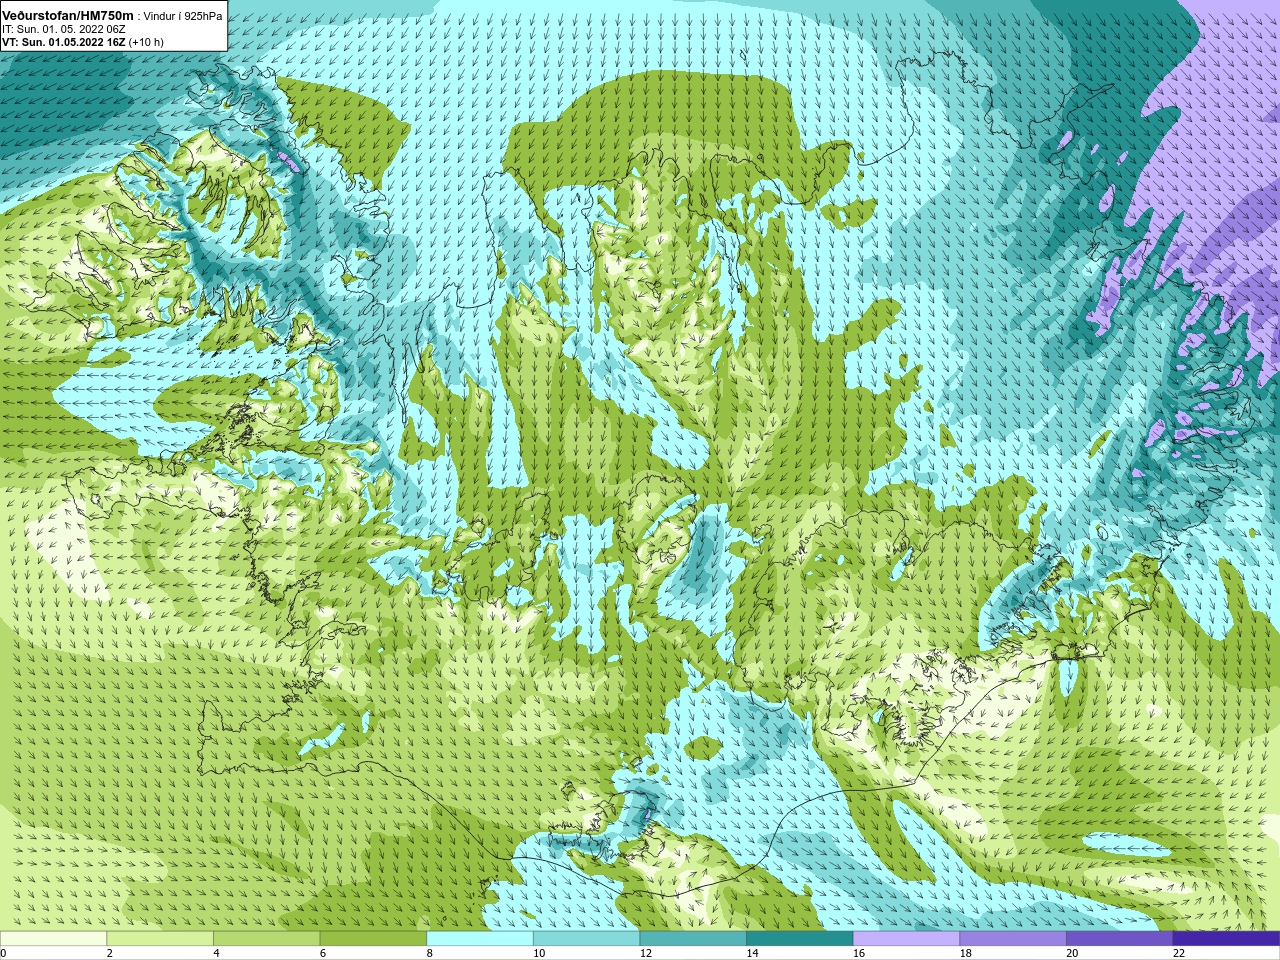Click legend scale number 12
Screen dimensions: 1280x960
645,953
